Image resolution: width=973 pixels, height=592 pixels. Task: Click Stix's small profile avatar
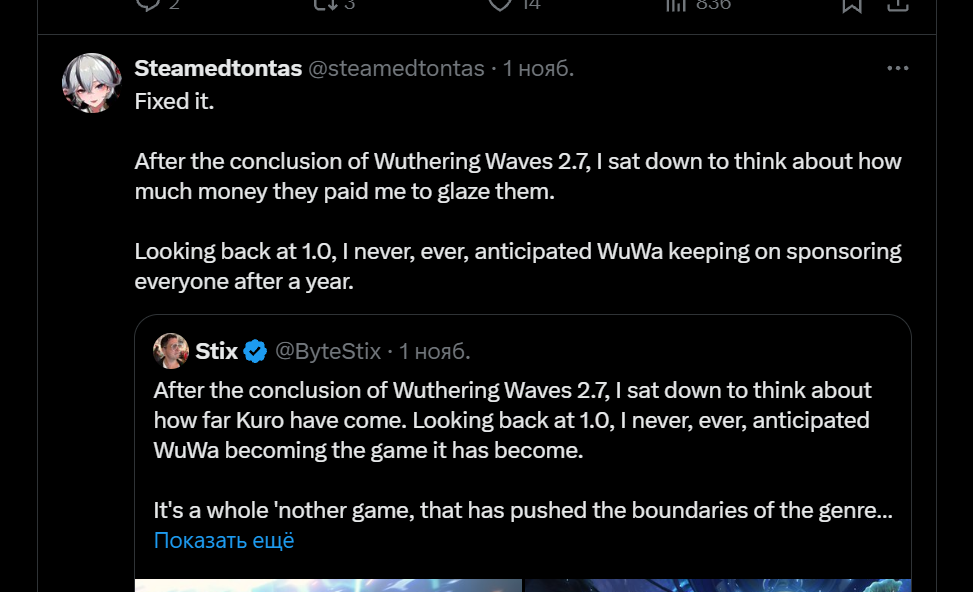tap(171, 351)
